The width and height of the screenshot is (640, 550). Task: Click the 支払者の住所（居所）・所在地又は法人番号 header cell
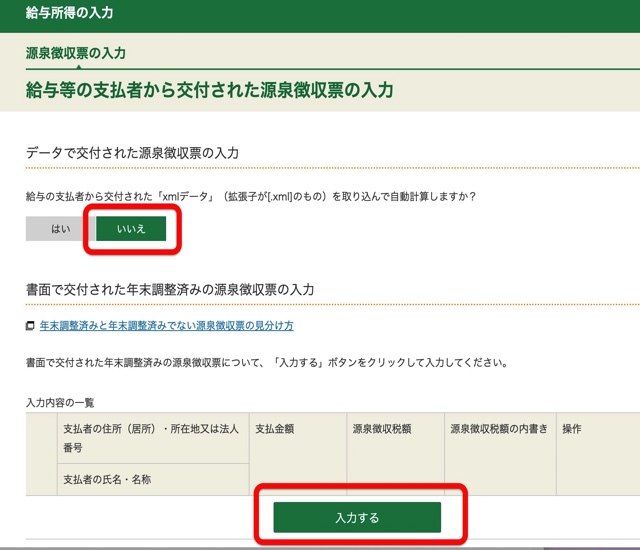tap(150, 438)
